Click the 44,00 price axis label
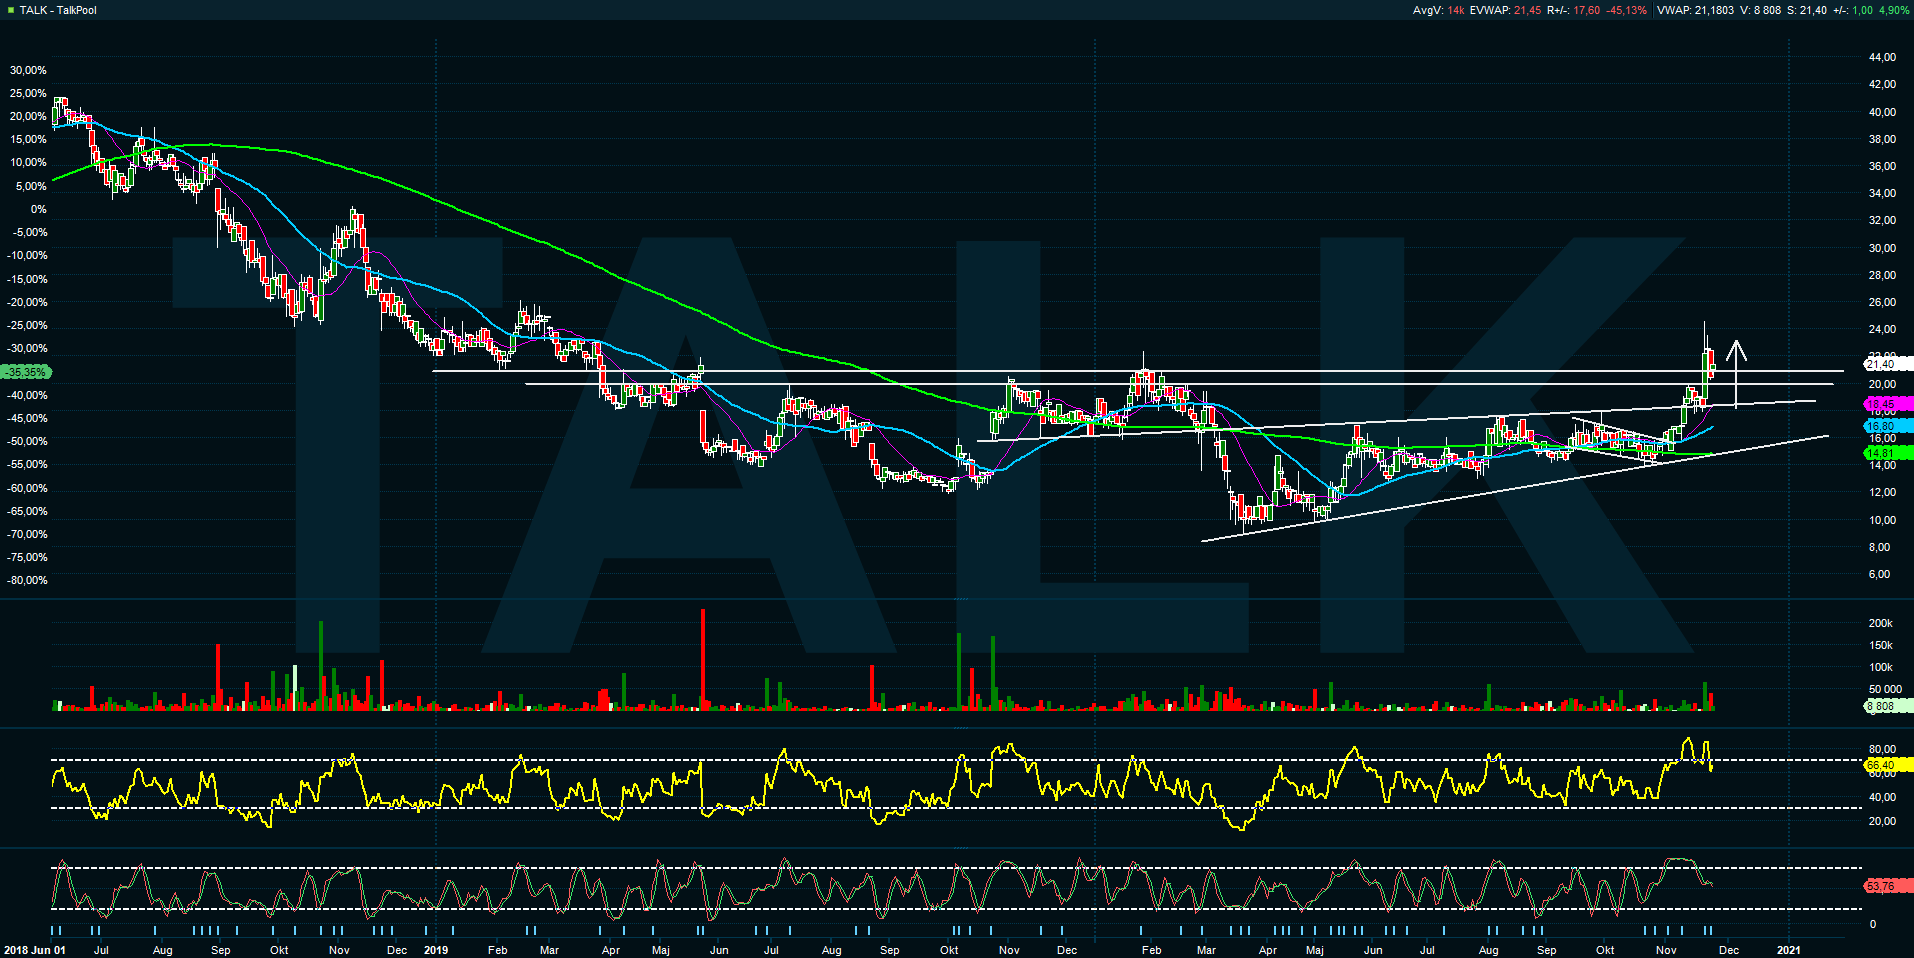The height and width of the screenshot is (958, 1914). [1882, 57]
